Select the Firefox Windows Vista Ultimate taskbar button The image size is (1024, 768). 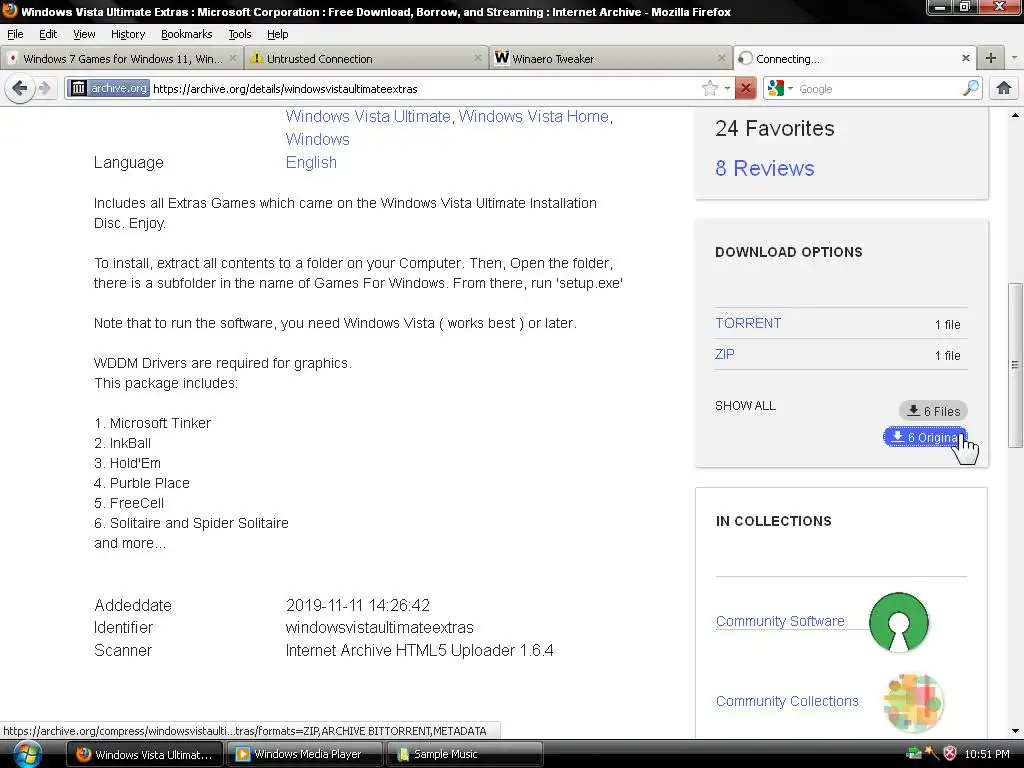point(144,754)
